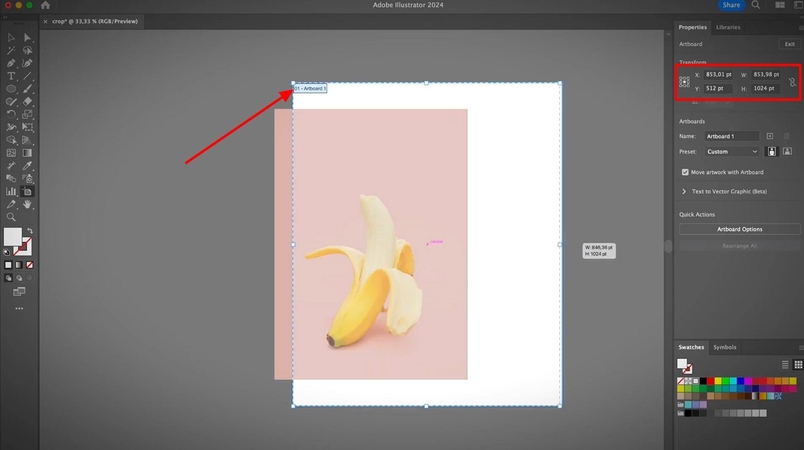Viewport: 804px width, 450px height.
Task: Select the crop document tab
Action: [x=95, y=22]
